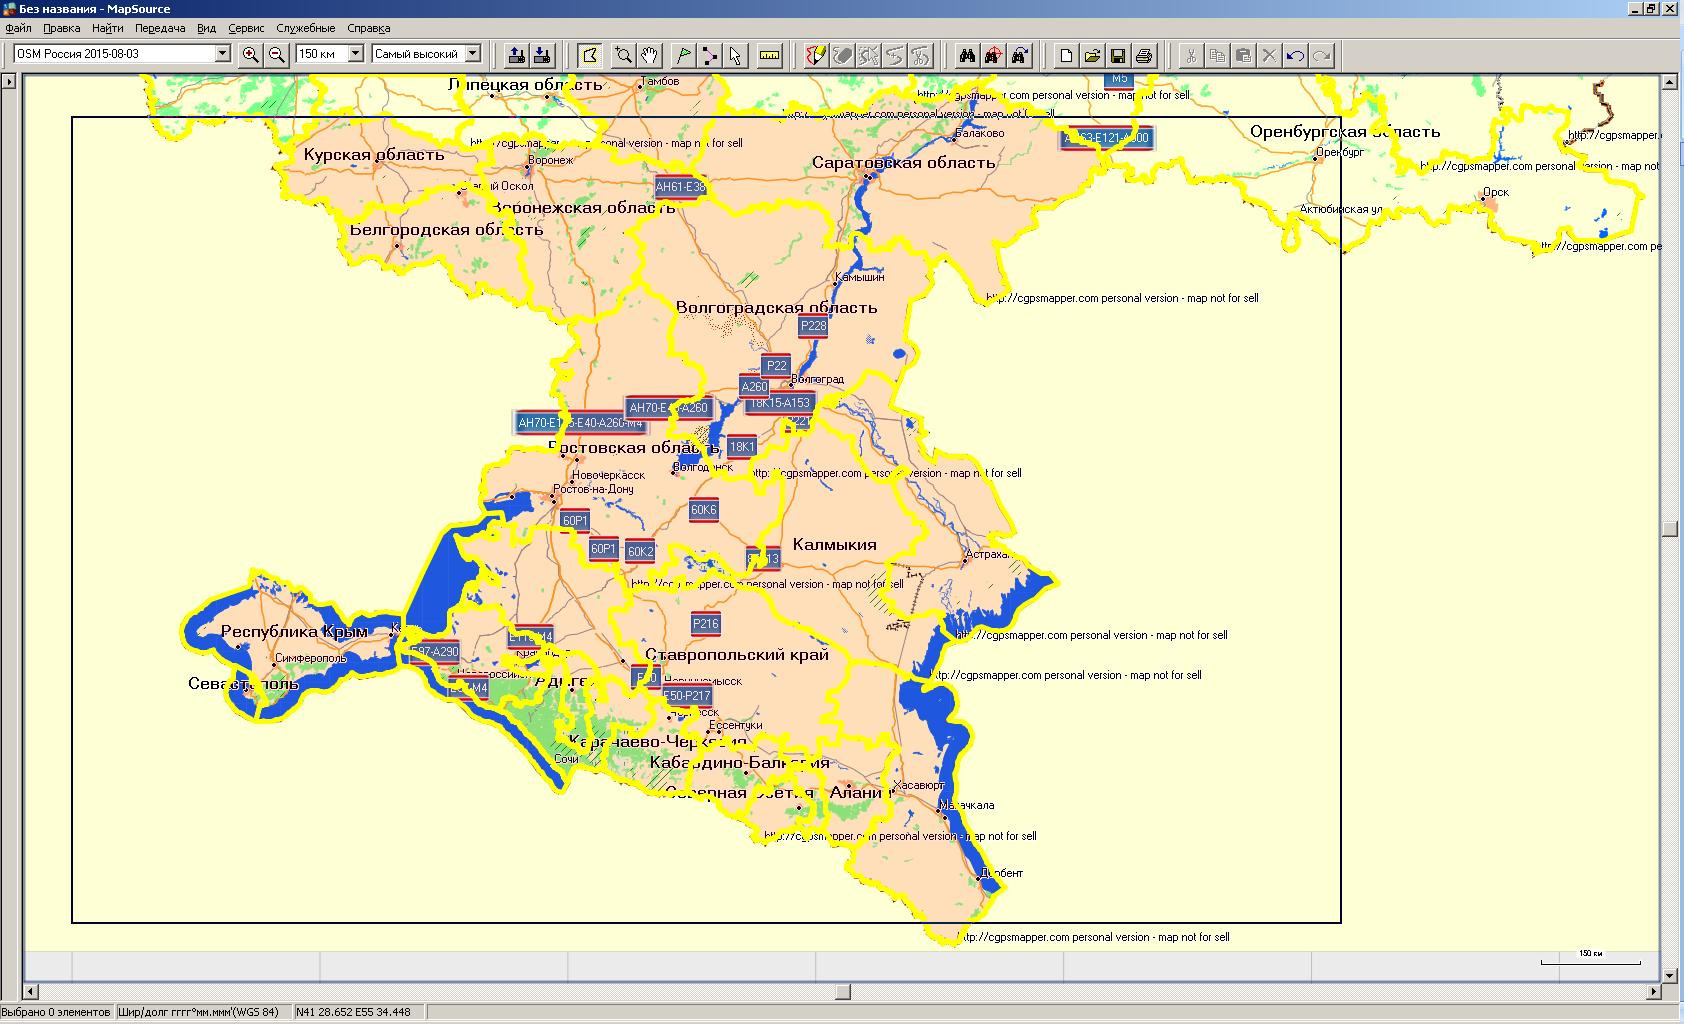Click the P216 road sign
This screenshot has width=1684, height=1024.
(705, 624)
